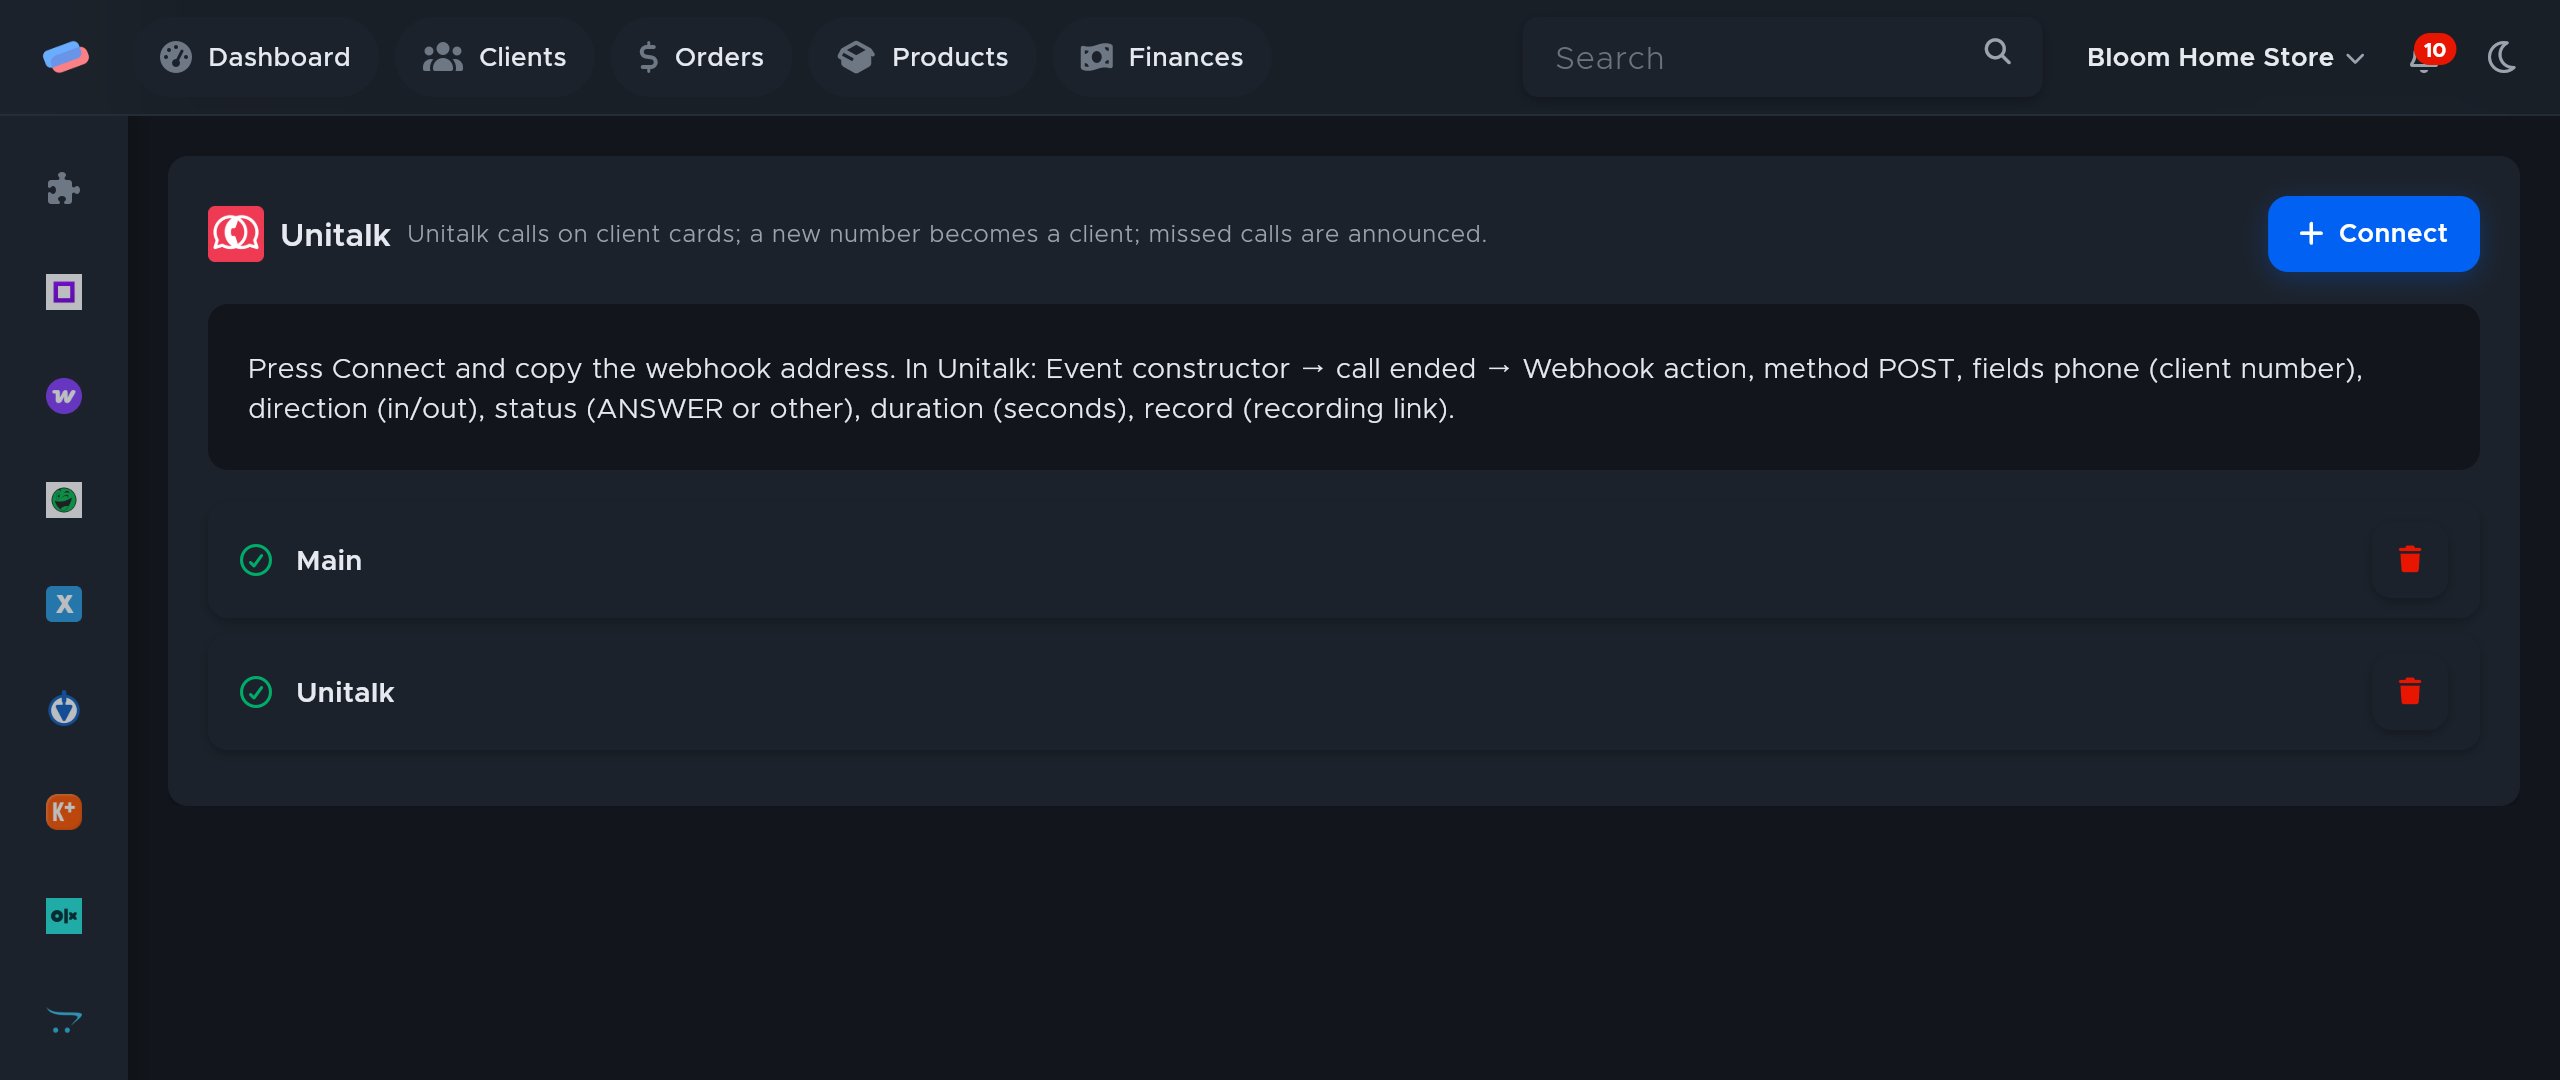Open the Orders section

click(701, 57)
